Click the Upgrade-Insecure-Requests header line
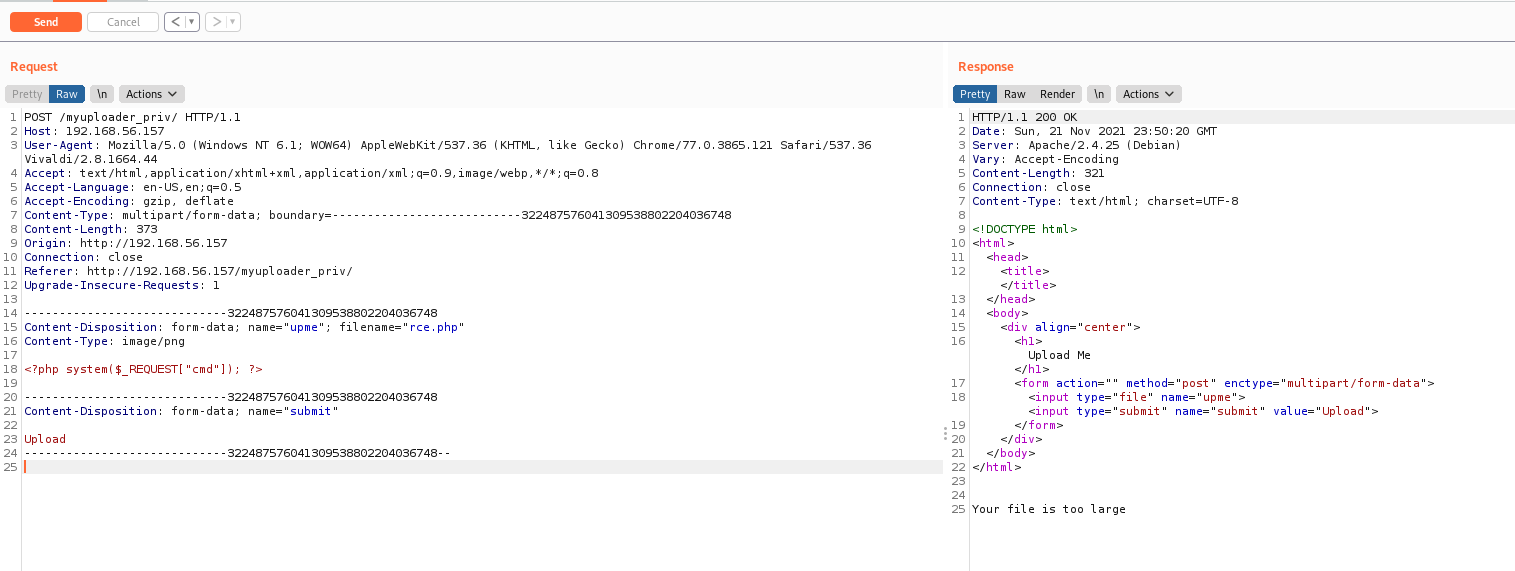1515x571 pixels. 122,285
